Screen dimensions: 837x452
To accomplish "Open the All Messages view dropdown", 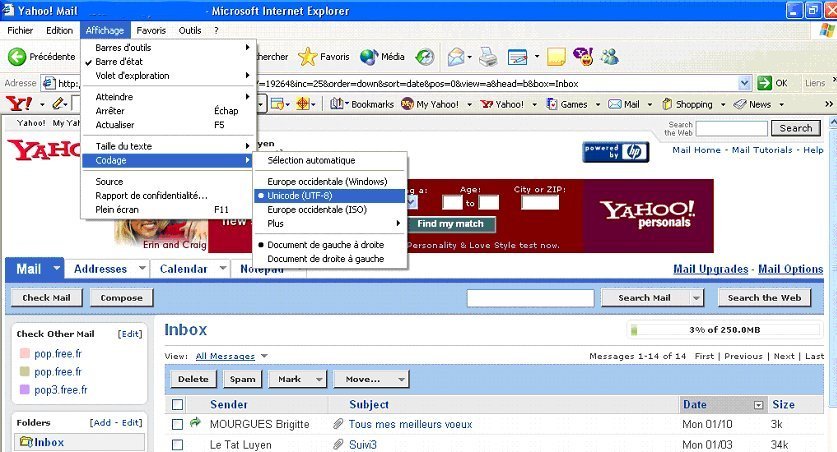I will pyautogui.click(x=232, y=356).
